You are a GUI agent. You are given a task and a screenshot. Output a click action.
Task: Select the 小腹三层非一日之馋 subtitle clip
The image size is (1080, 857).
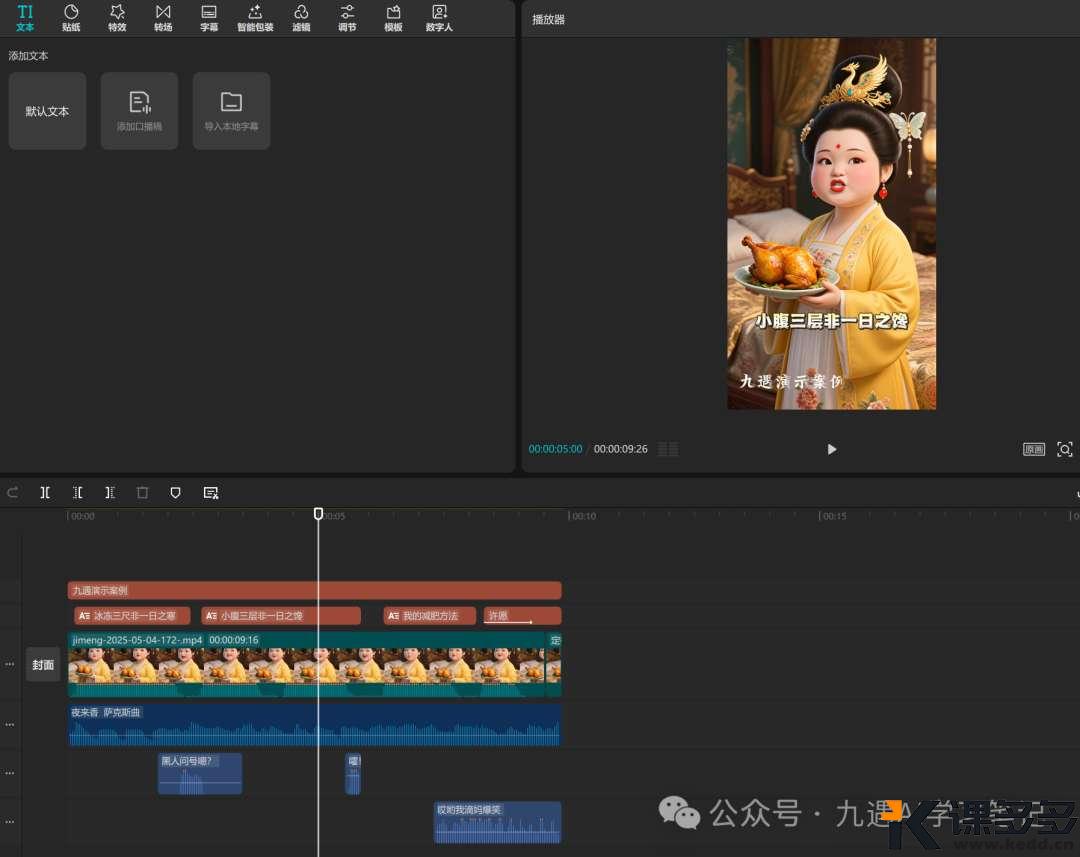(x=283, y=615)
